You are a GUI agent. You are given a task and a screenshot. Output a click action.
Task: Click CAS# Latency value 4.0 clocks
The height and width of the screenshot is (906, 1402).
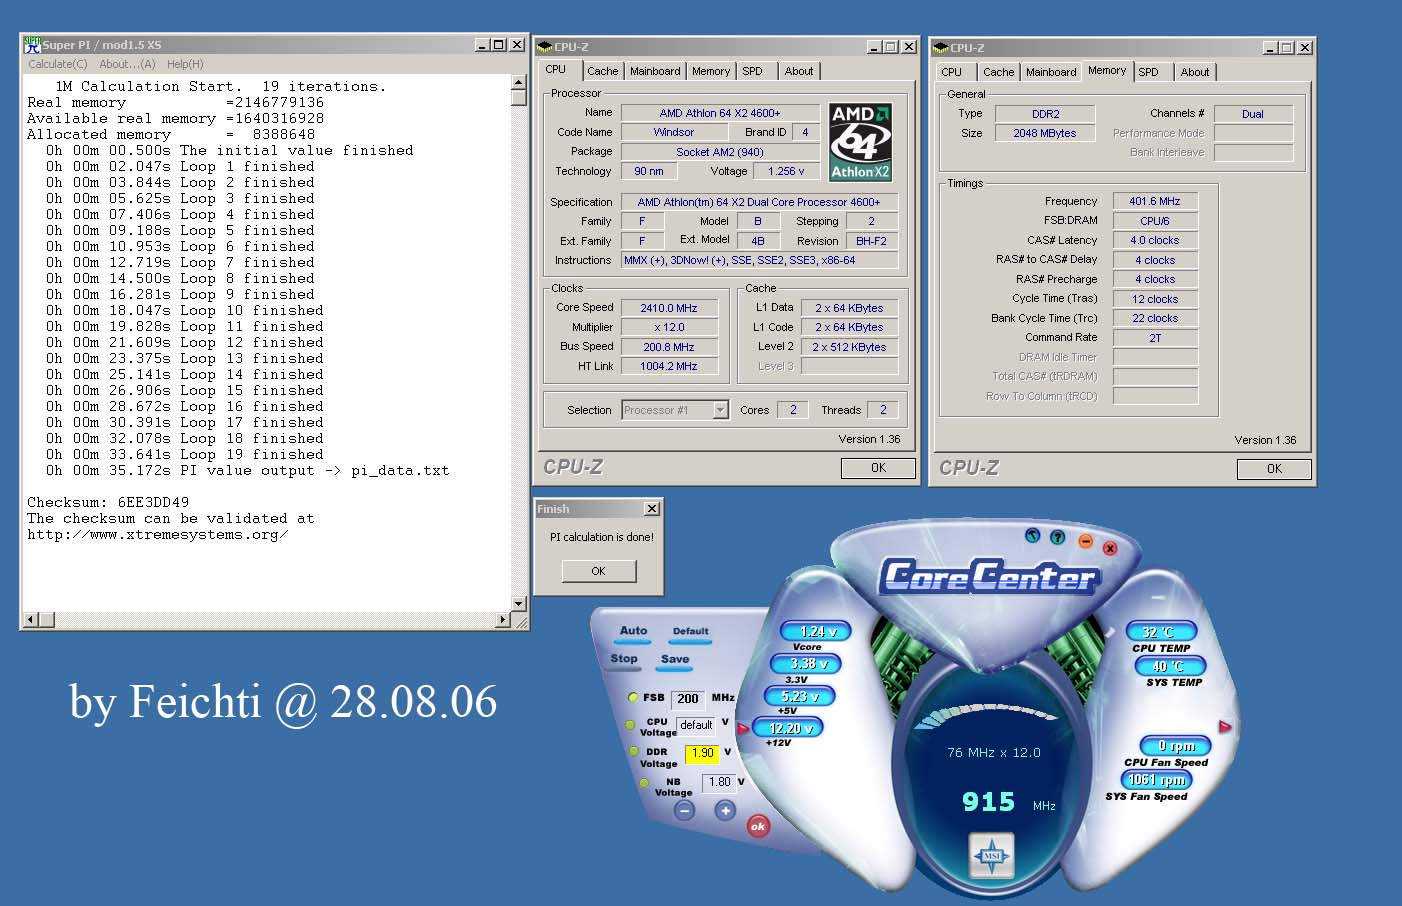pos(1155,240)
